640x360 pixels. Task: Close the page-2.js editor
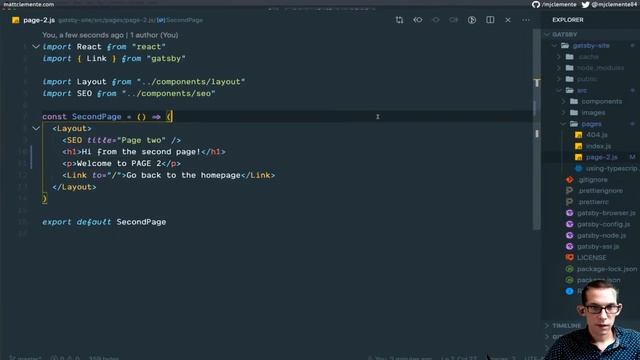pos(508,20)
